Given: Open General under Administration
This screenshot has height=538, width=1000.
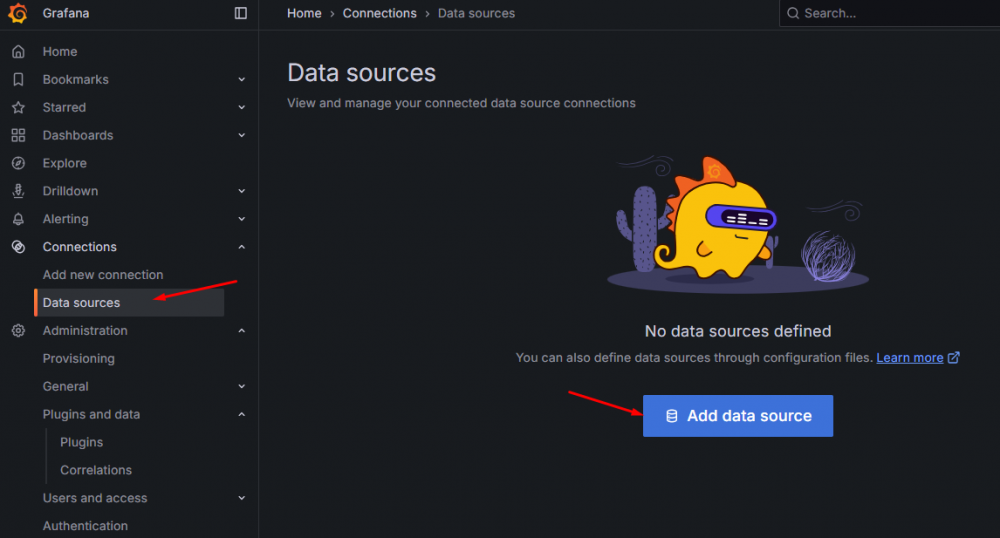Looking at the screenshot, I should pyautogui.click(x=65, y=386).
